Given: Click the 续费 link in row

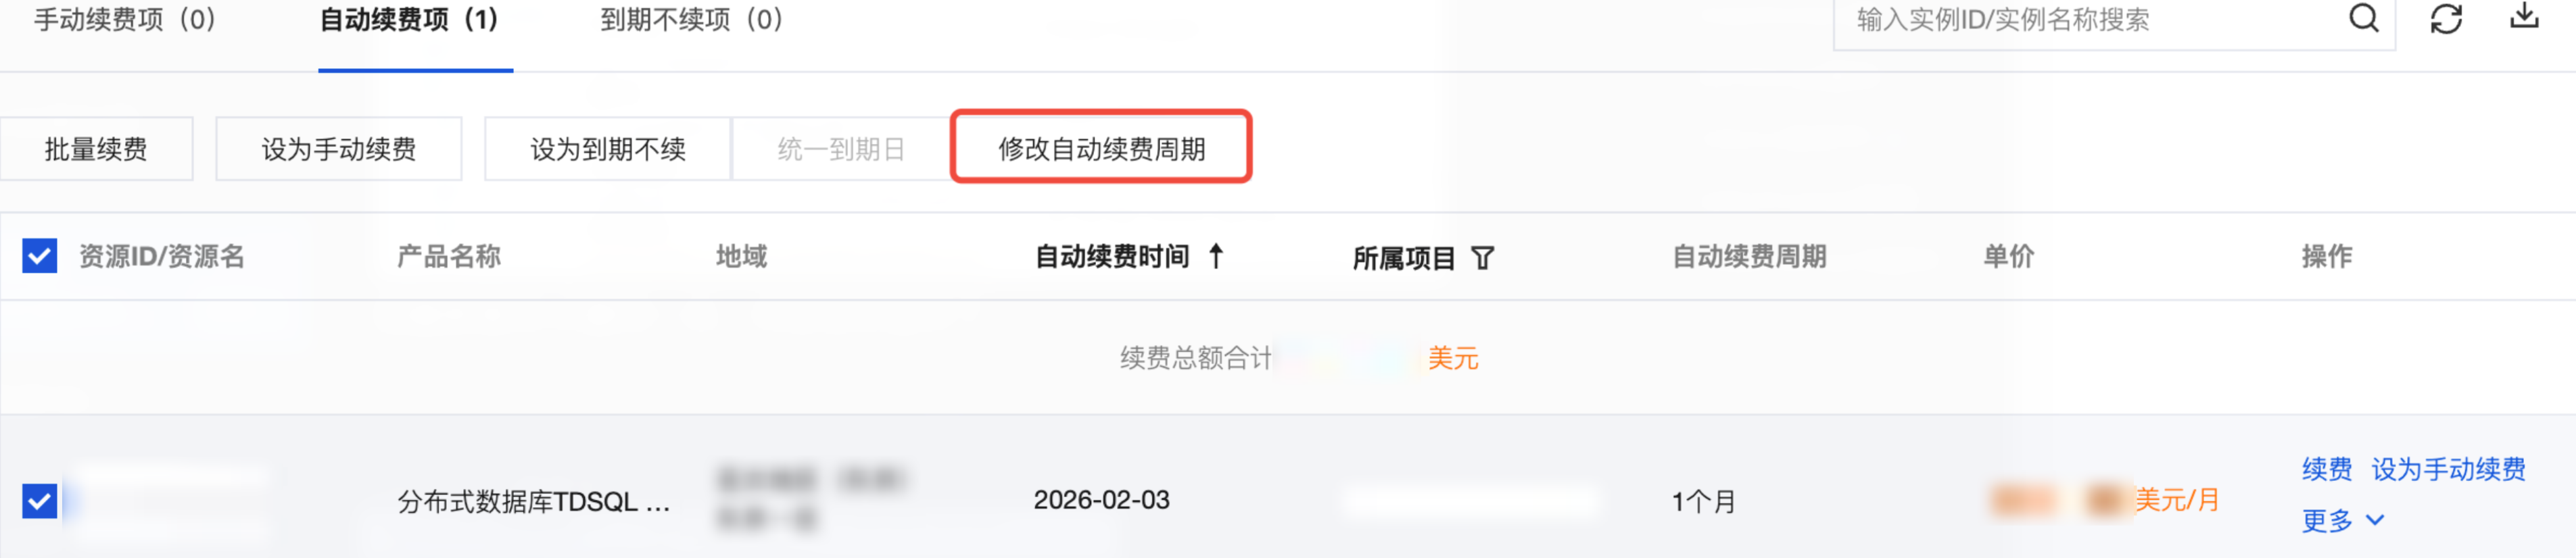Looking at the screenshot, I should coord(2326,469).
